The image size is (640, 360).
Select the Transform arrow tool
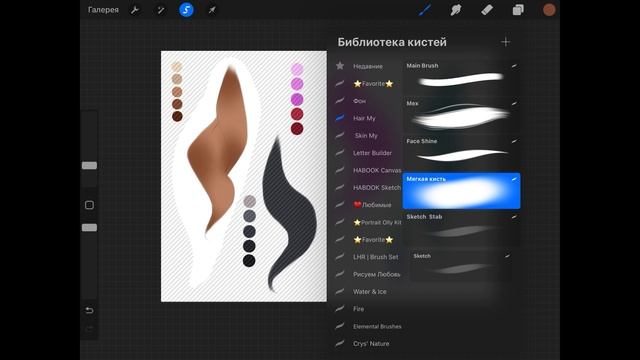tap(212, 10)
